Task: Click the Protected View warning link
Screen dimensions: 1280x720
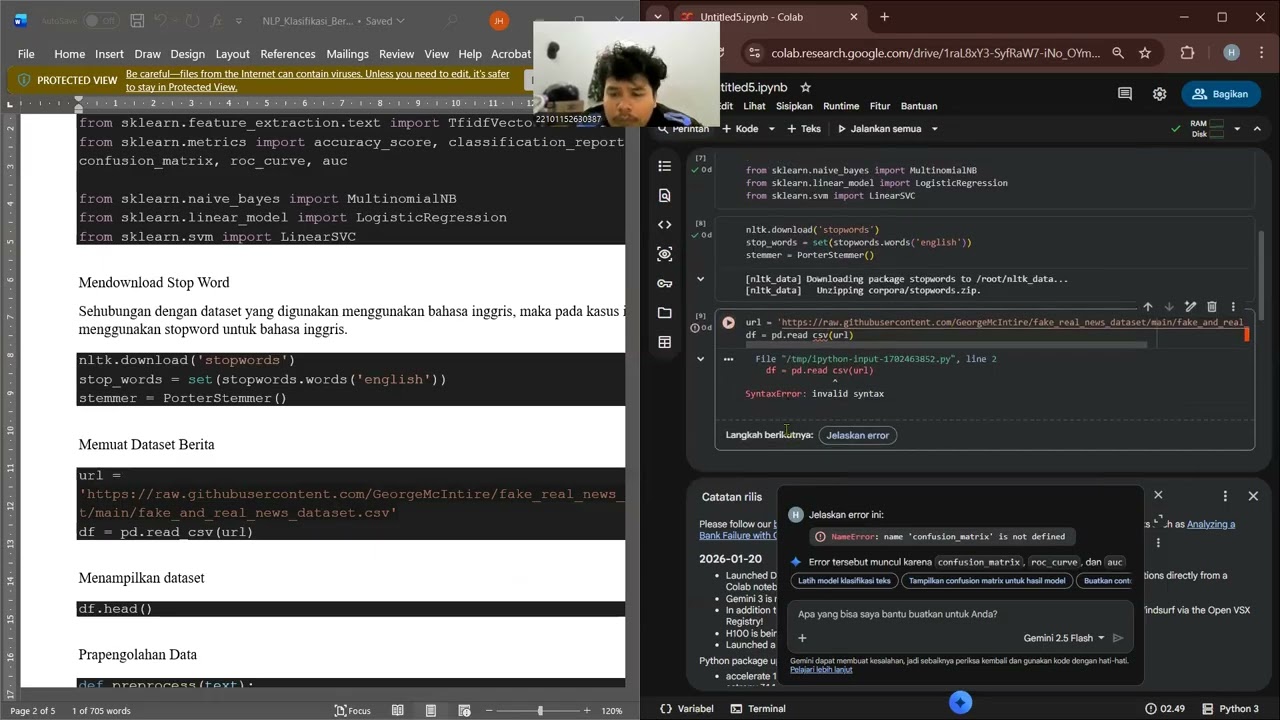Action: point(317,80)
